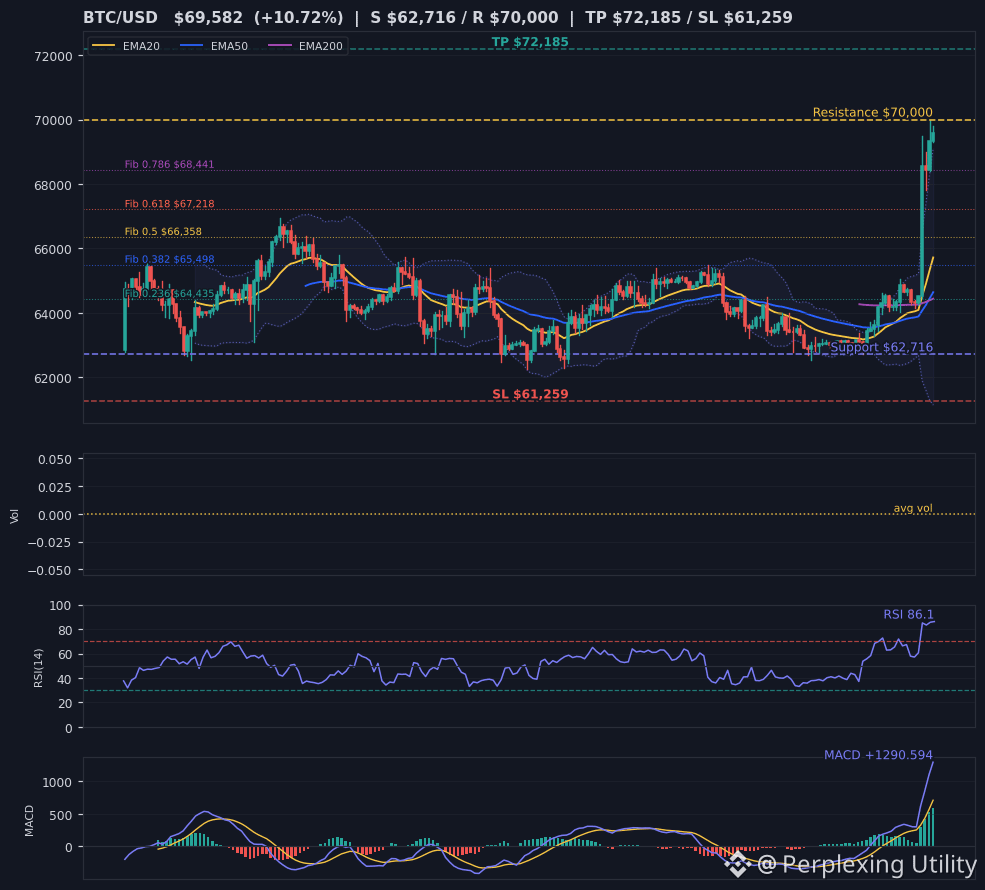Click the $69,582 price in header
The image size is (985, 890).
point(208,18)
